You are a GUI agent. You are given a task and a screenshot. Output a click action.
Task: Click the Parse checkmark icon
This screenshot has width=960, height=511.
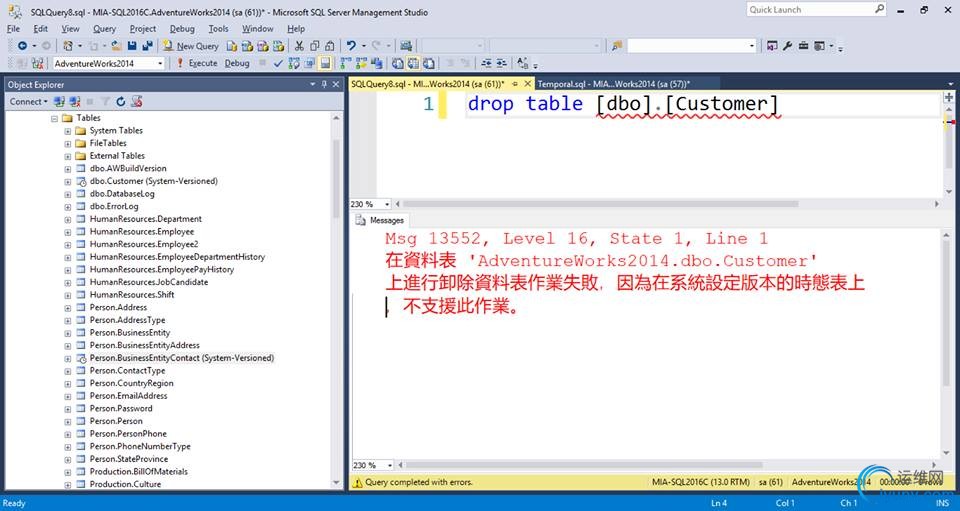tap(279, 63)
